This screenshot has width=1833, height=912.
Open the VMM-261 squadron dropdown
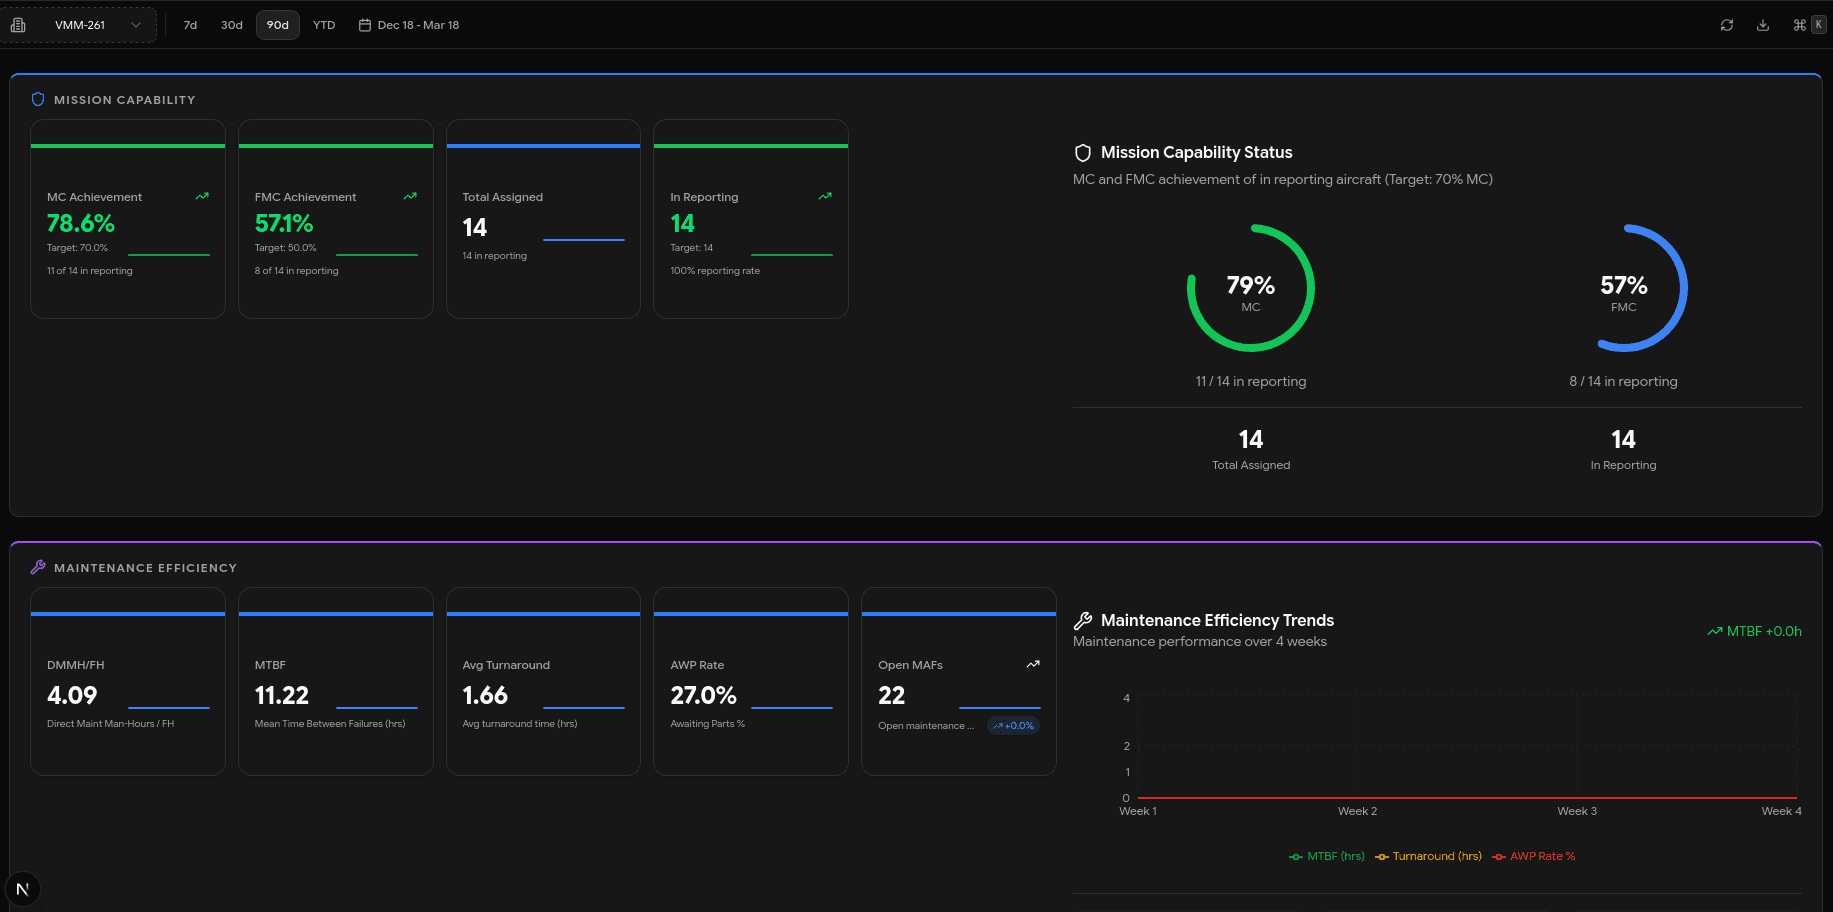click(95, 25)
